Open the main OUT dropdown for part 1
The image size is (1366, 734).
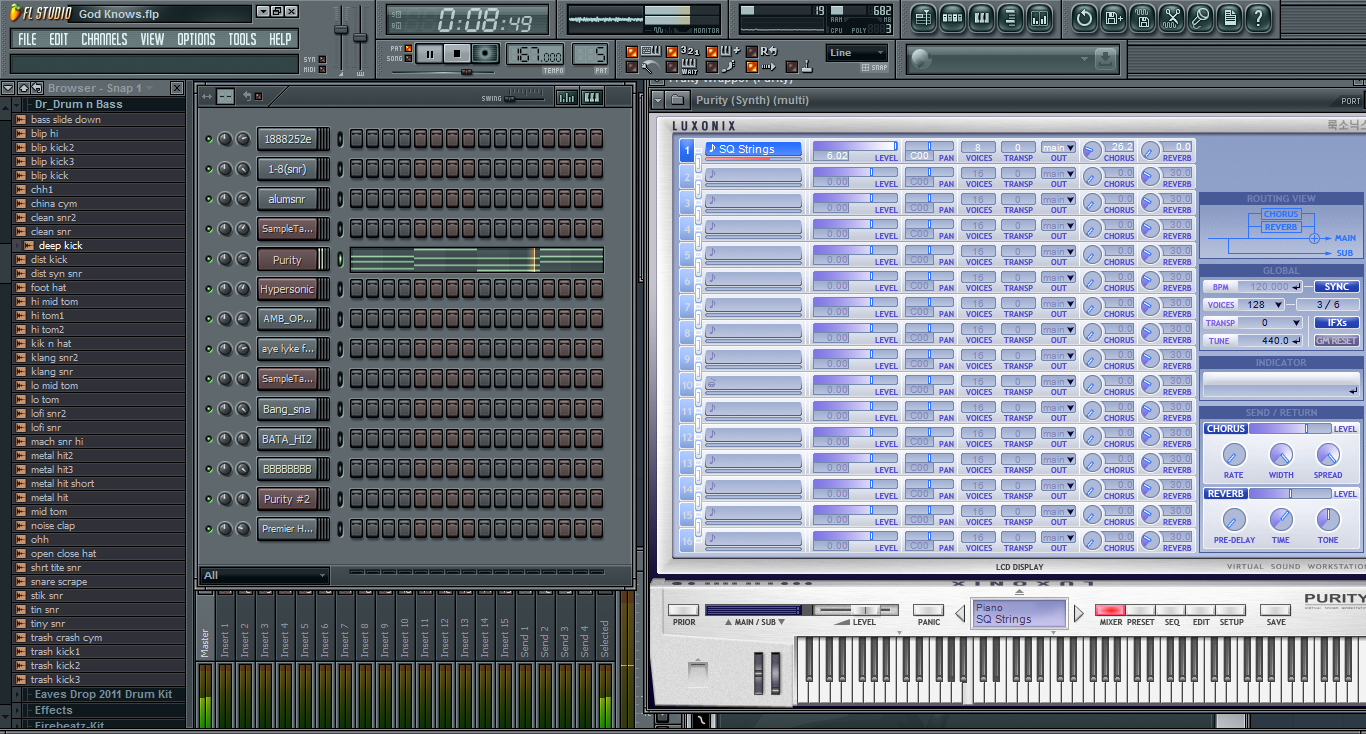coord(1058,147)
